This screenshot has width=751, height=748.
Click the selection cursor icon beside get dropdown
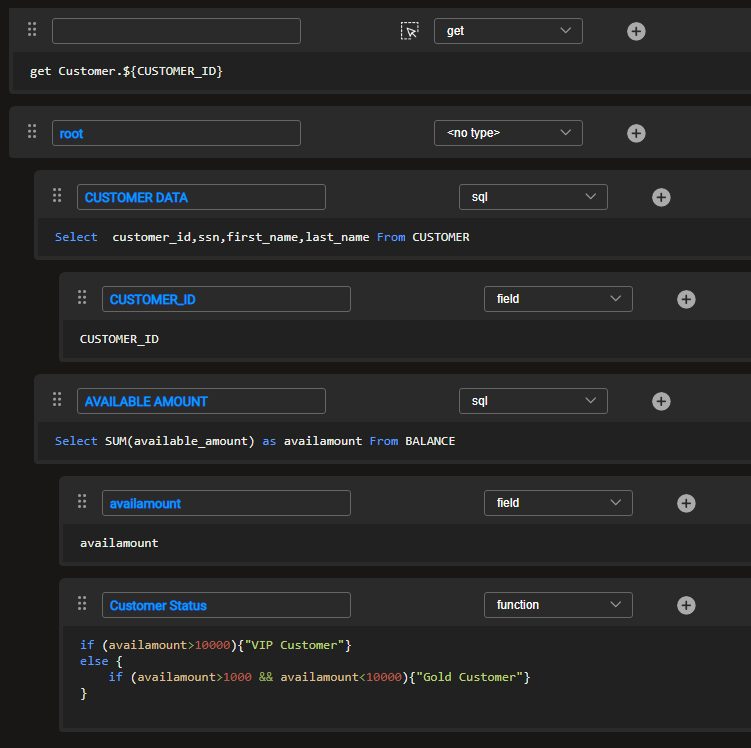(x=410, y=31)
